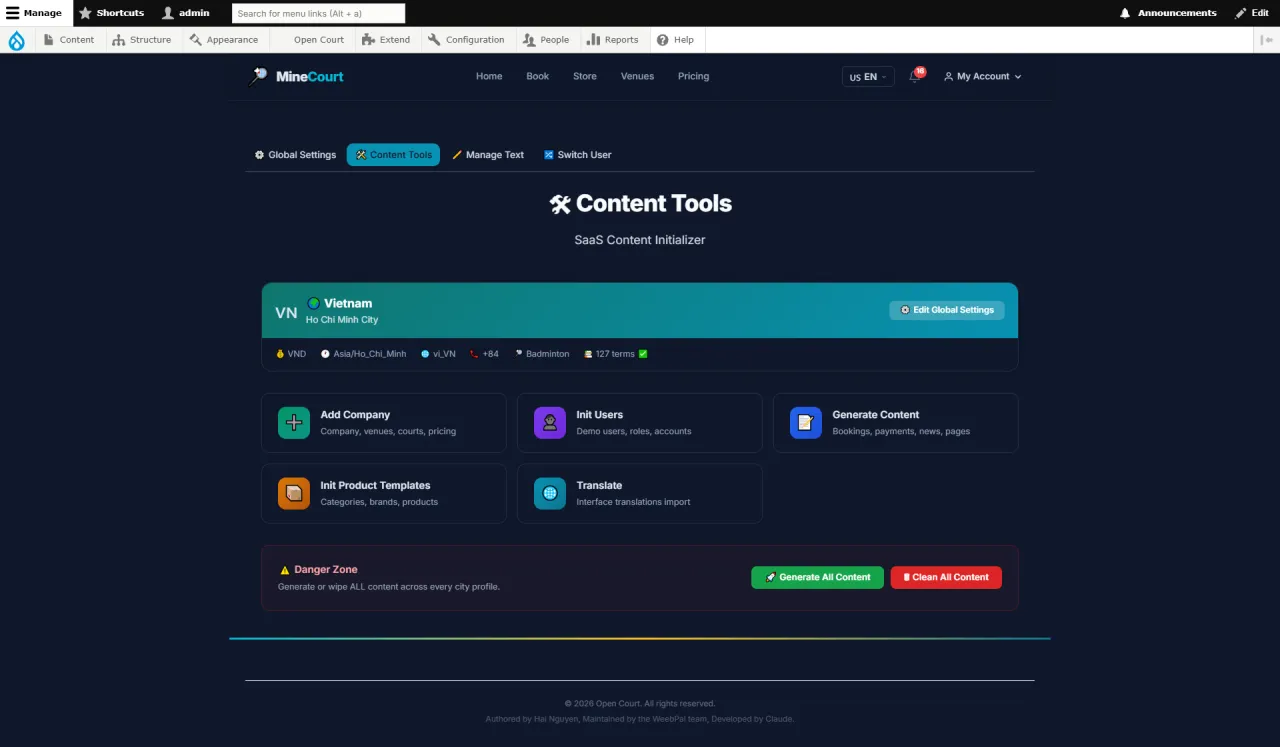Open the Extend admin menu
Image resolution: width=1280 pixels, height=747 pixels.
(386, 40)
